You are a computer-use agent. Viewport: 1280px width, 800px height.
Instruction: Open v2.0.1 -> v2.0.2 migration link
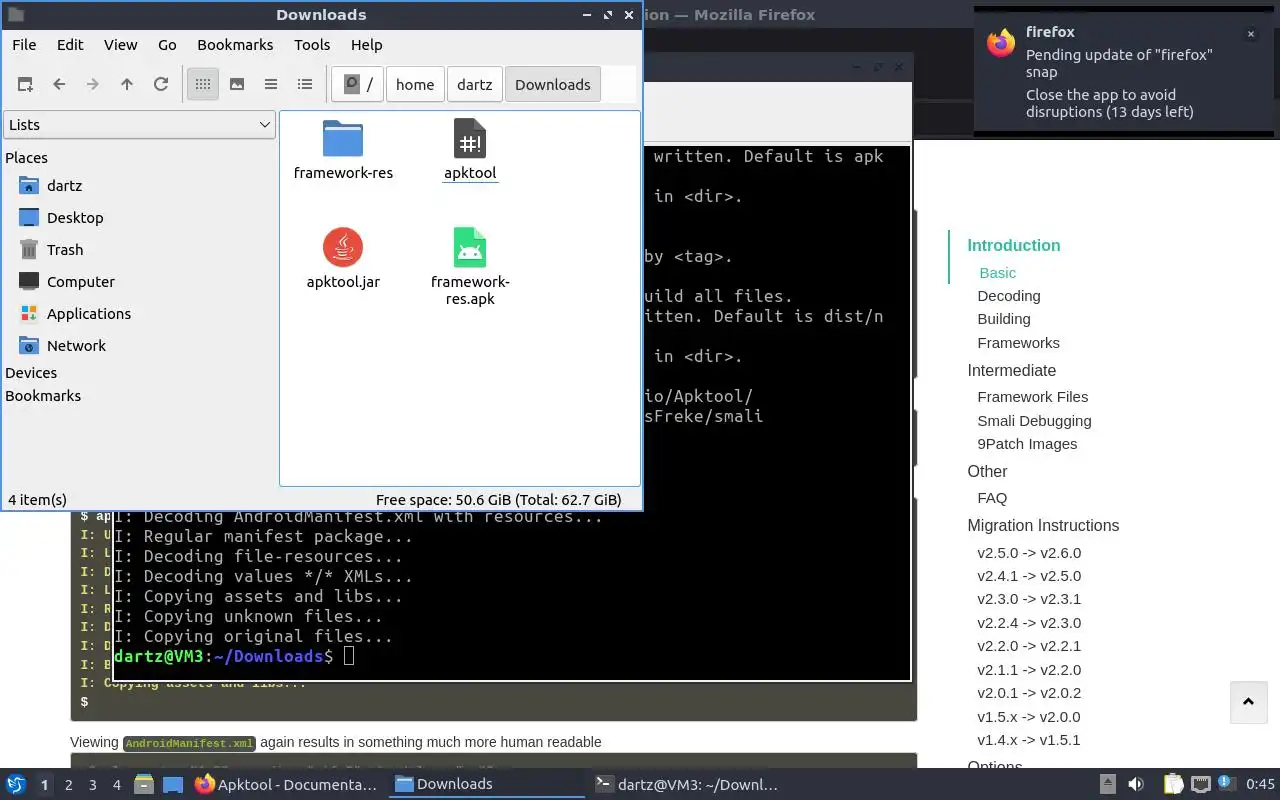tap(1029, 693)
